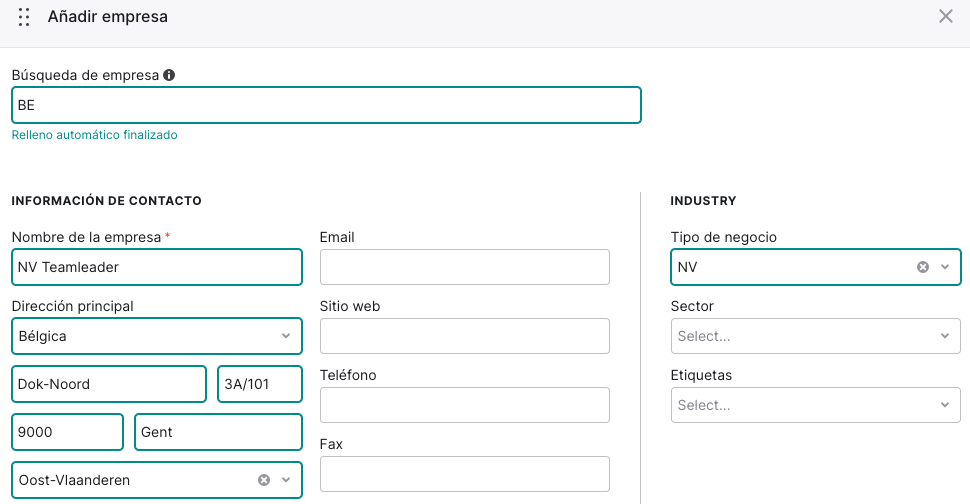Click the Búsqueda de empresa search field
970x504 pixels.
pyautogui.click(x=326, y=105)
